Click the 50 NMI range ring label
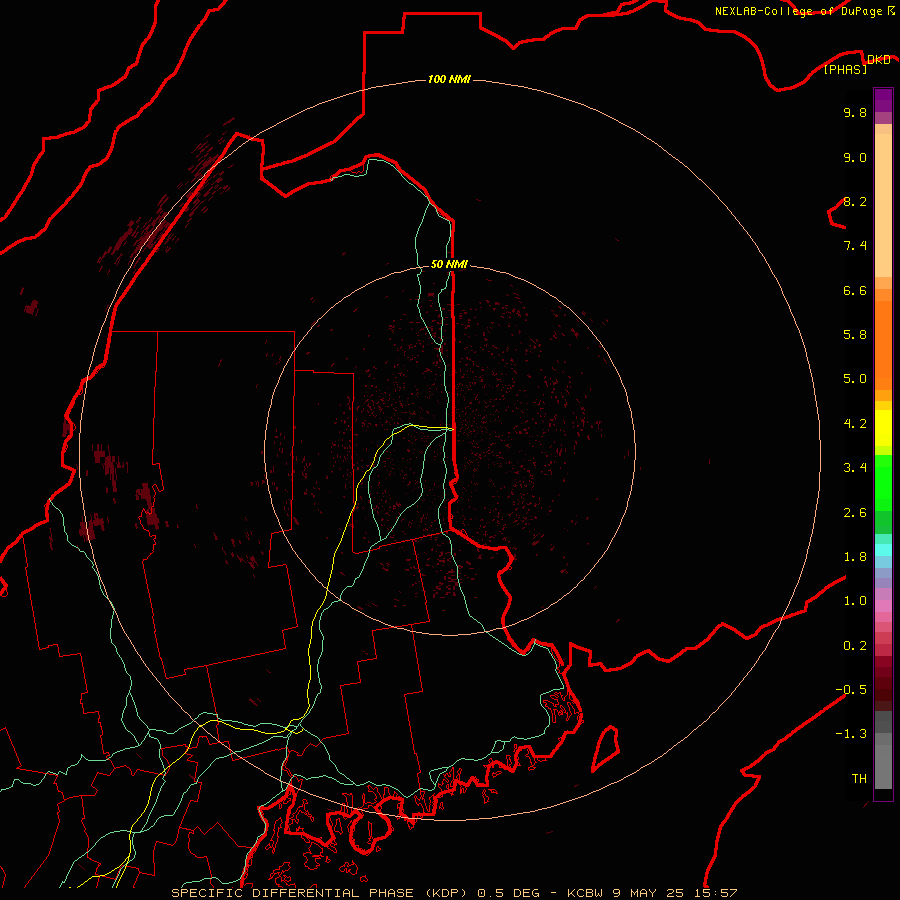This screenshot has width=900, height=900. point(449,264)
